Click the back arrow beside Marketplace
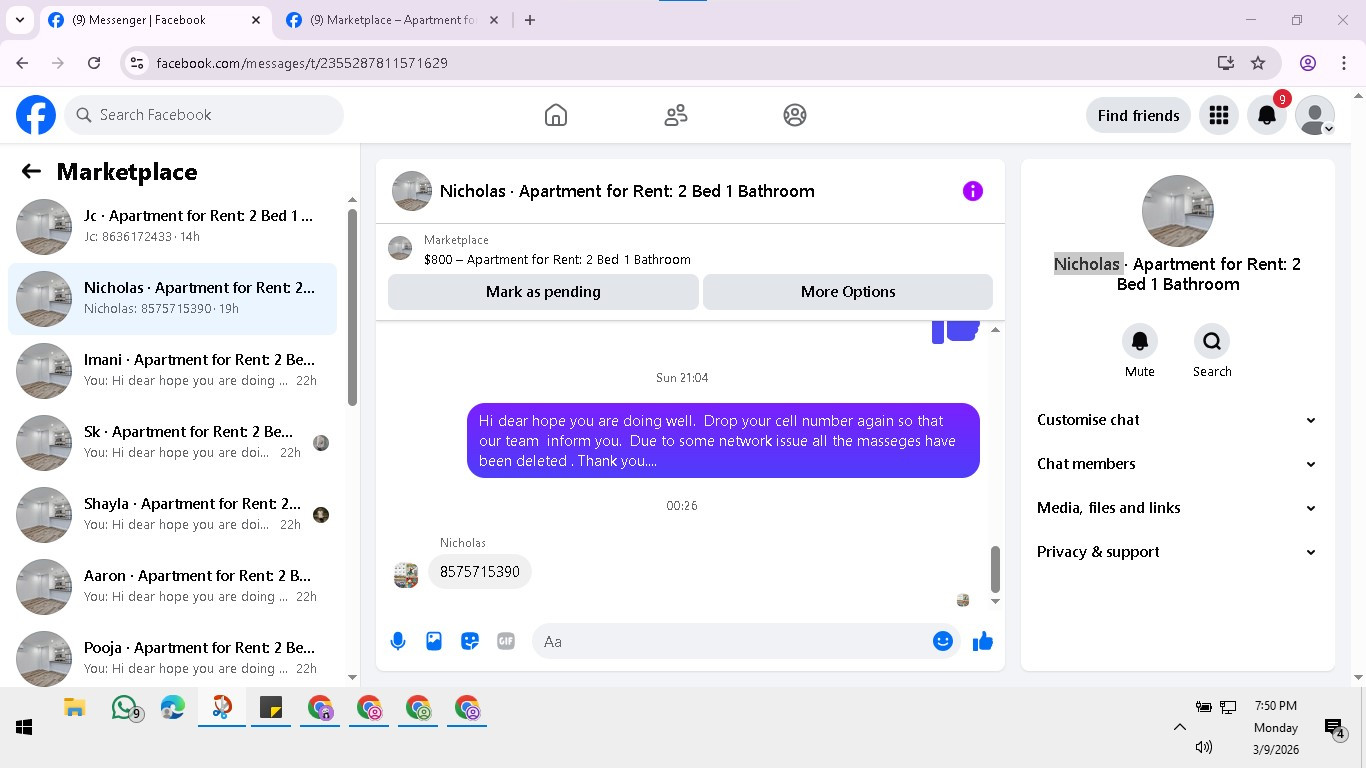Image resolution: width=1366 pixels, height=768 pixels. pos(31,171)
